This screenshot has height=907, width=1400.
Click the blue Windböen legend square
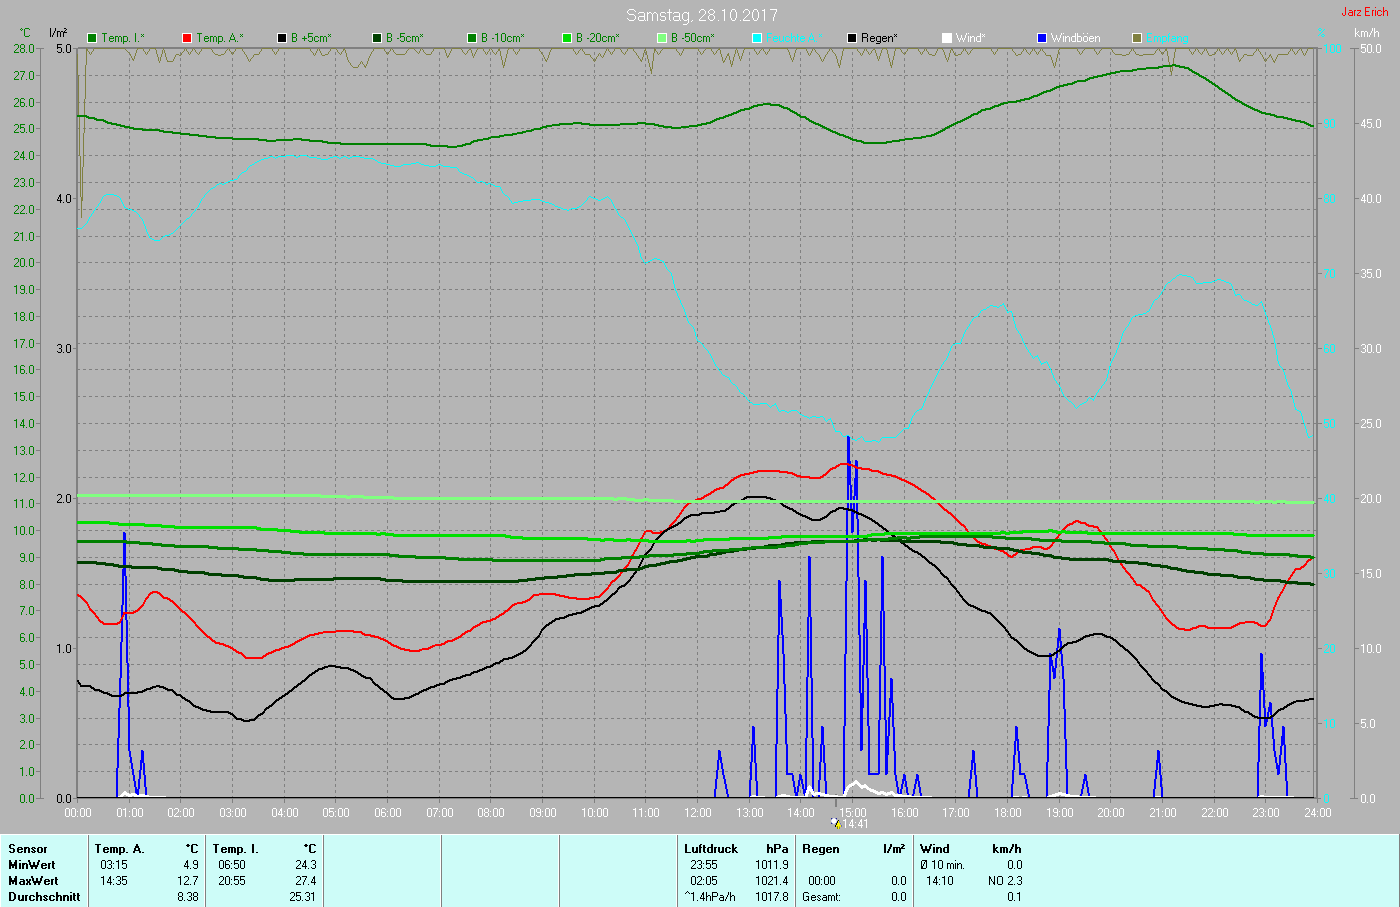(1042, 38)
